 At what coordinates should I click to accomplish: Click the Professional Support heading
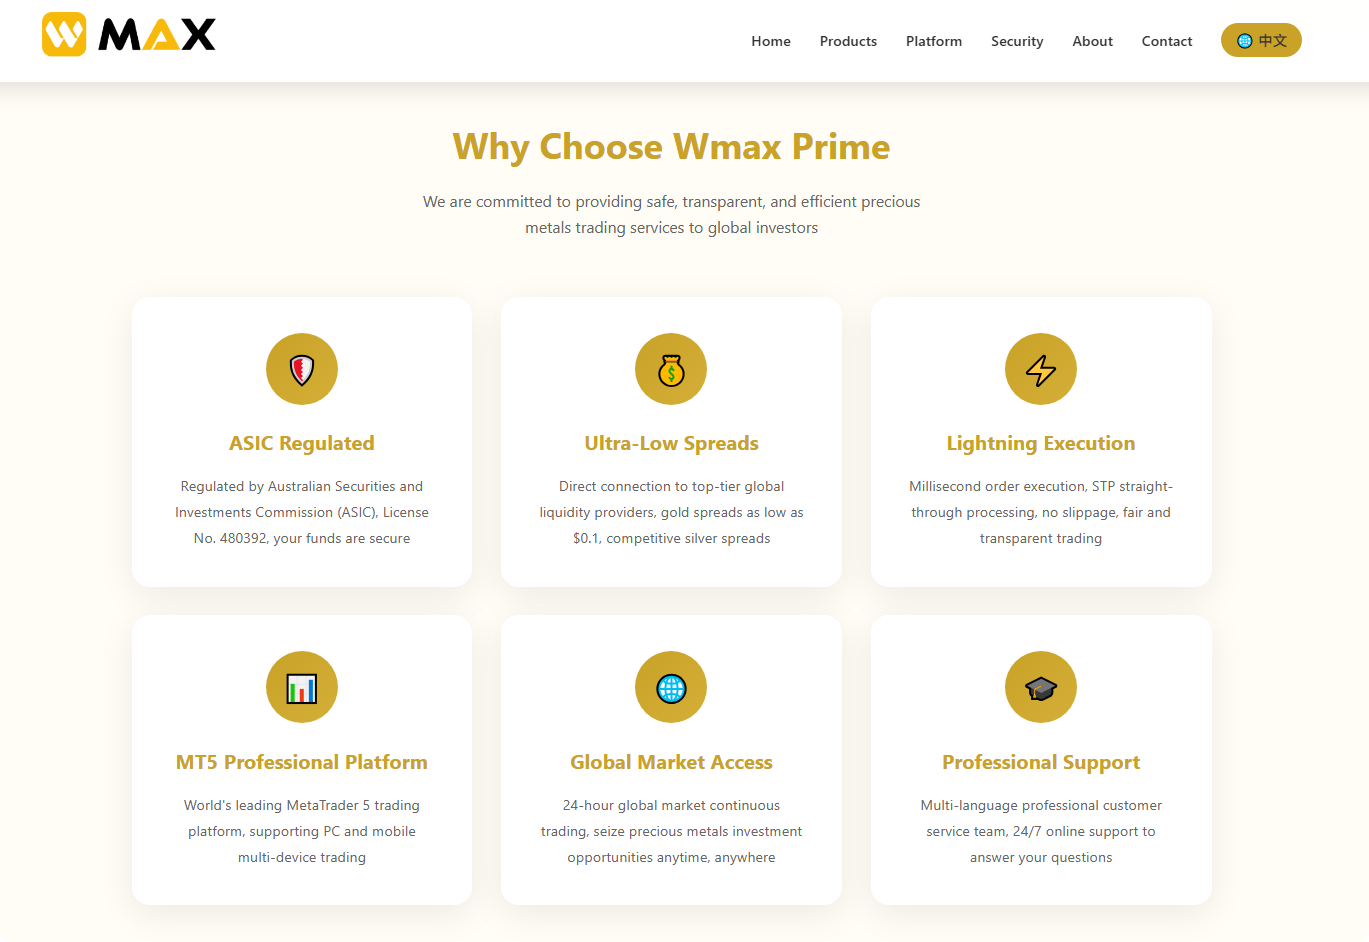[1041, 762]
